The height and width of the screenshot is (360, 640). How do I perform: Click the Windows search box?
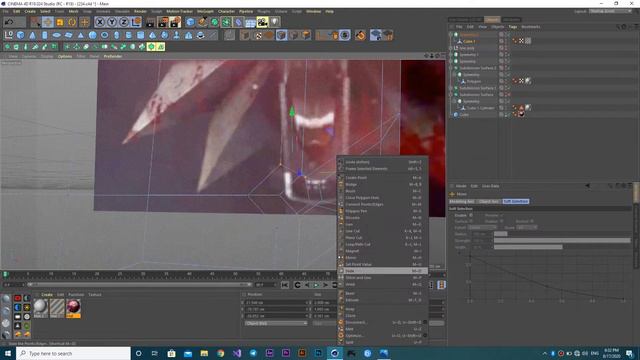click(73, 353)
